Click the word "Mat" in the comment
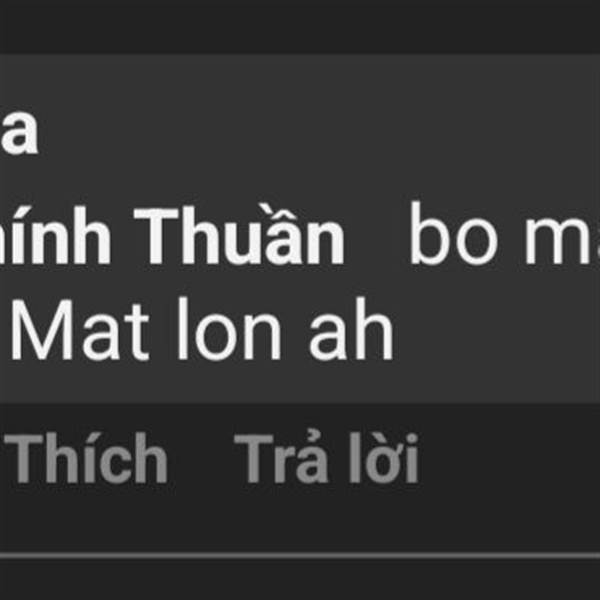This screenshot has width=600, height=600. 80,330
